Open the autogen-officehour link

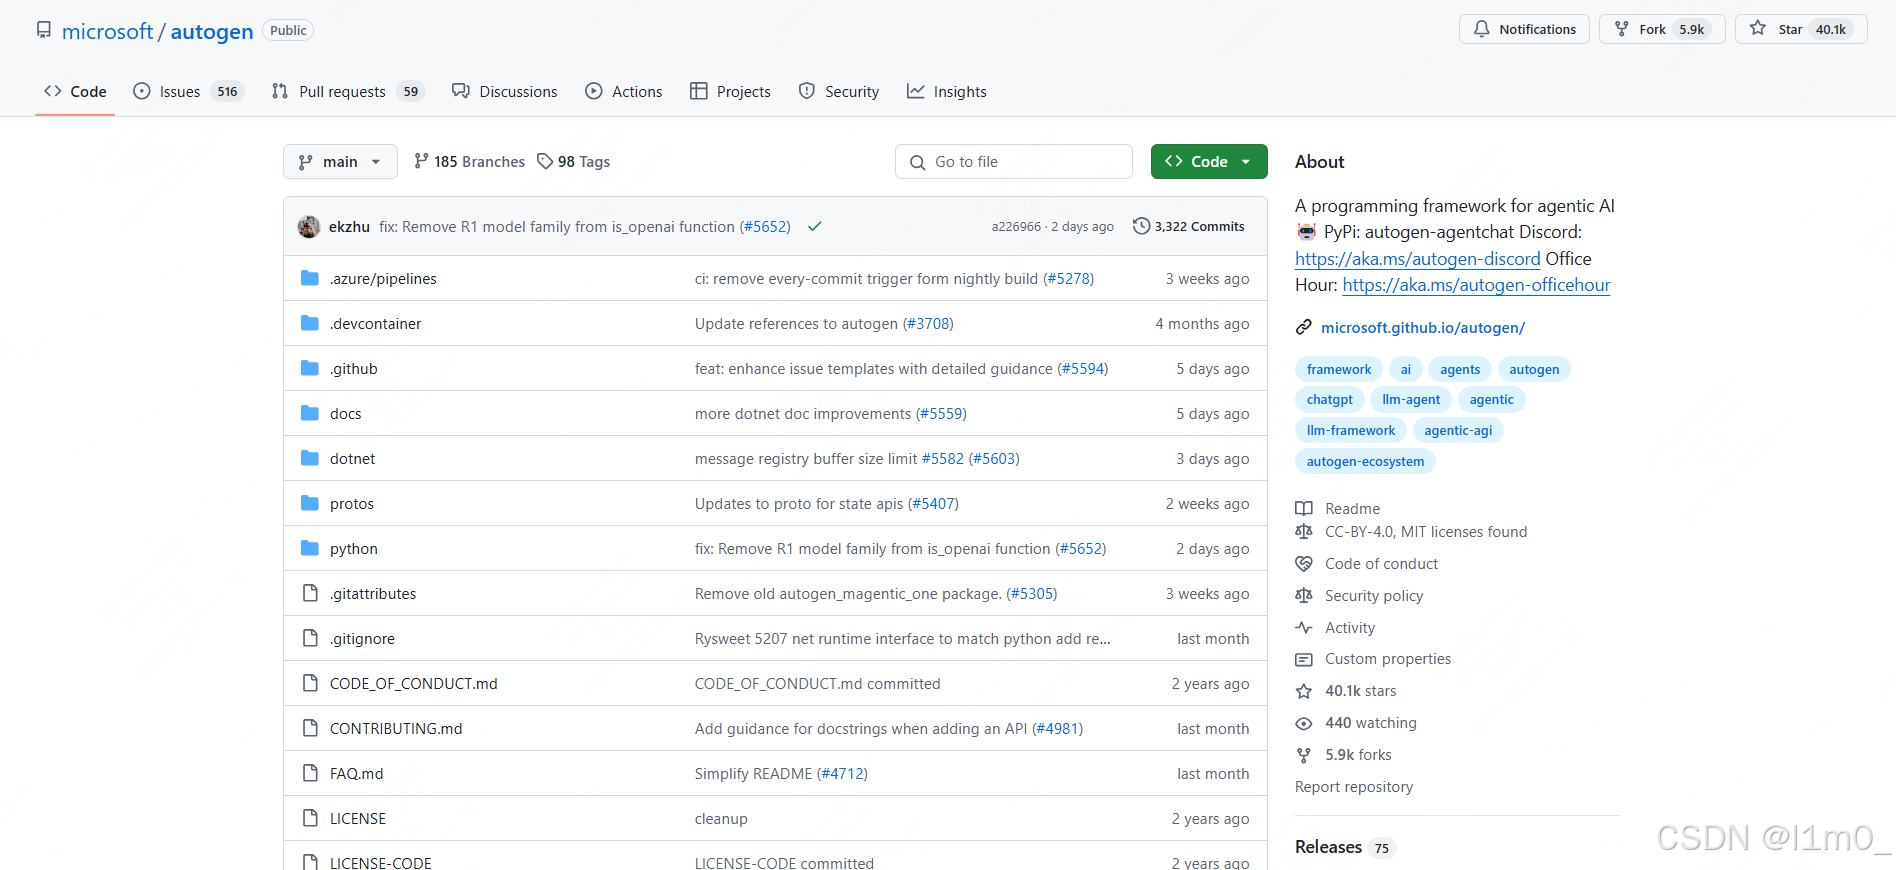click(1476, 285)
